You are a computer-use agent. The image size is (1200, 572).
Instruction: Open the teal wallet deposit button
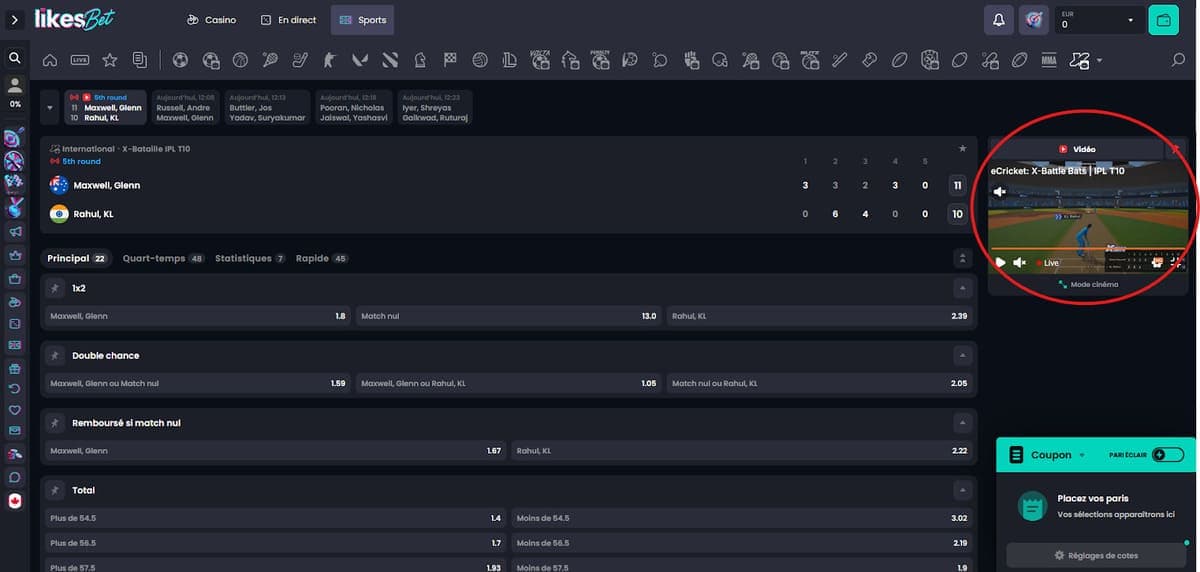pos(1163,20)
